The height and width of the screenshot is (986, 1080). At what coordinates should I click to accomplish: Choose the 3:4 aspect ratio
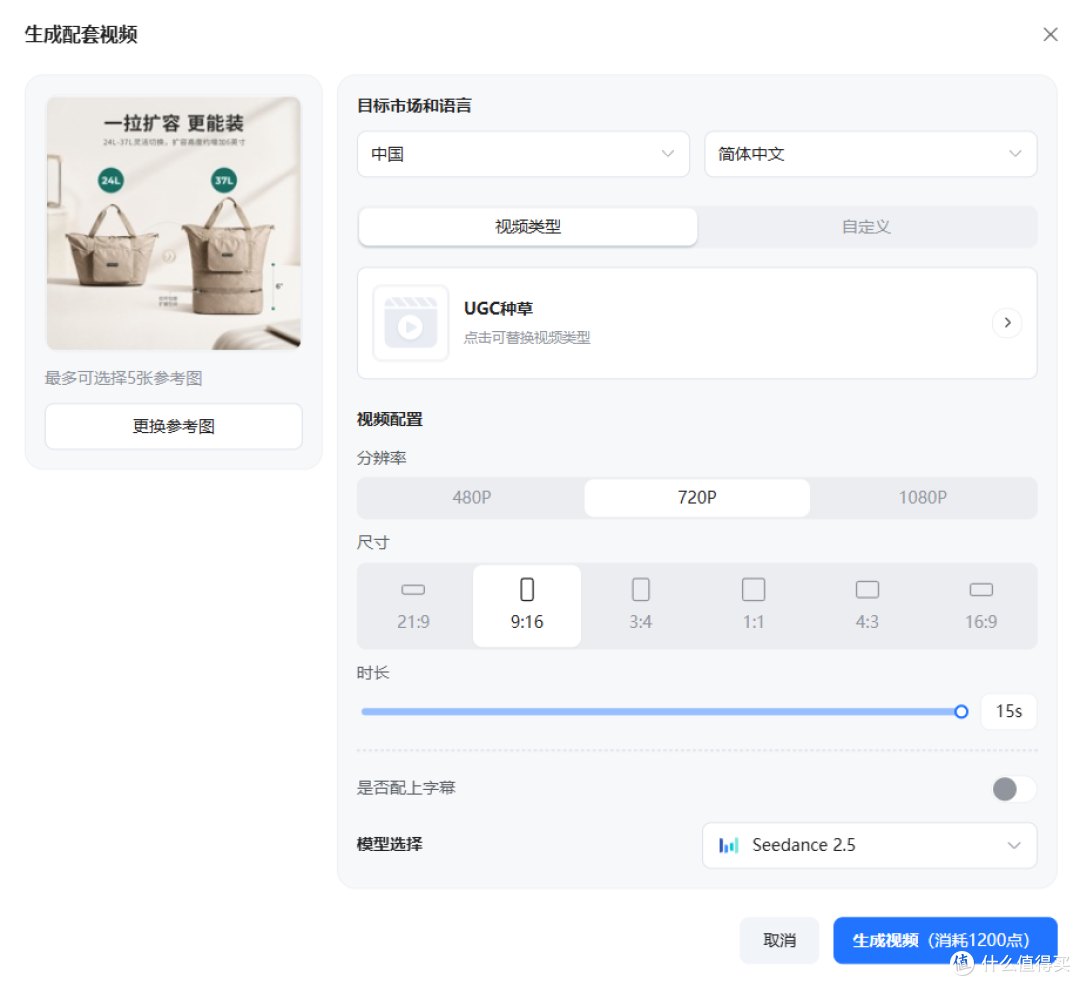tap(641, 605)
